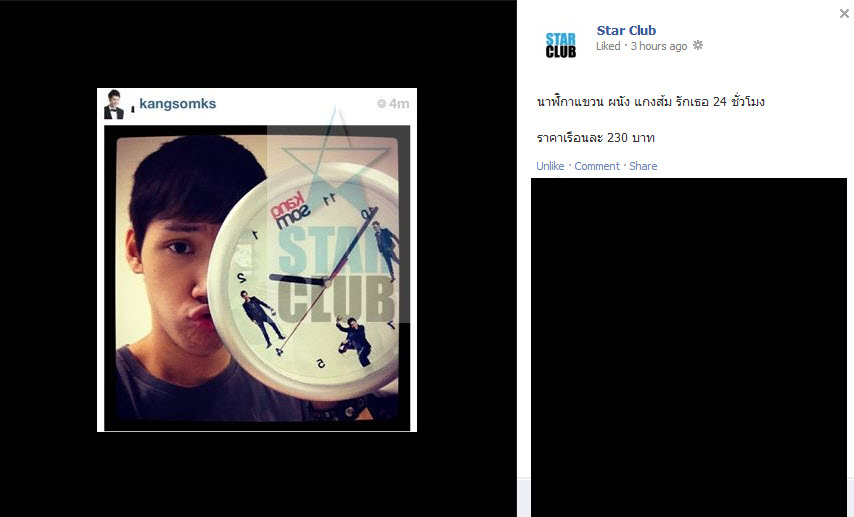Click the kangsom logo on the clock face
Screen dimensions: 854x517
289,211
